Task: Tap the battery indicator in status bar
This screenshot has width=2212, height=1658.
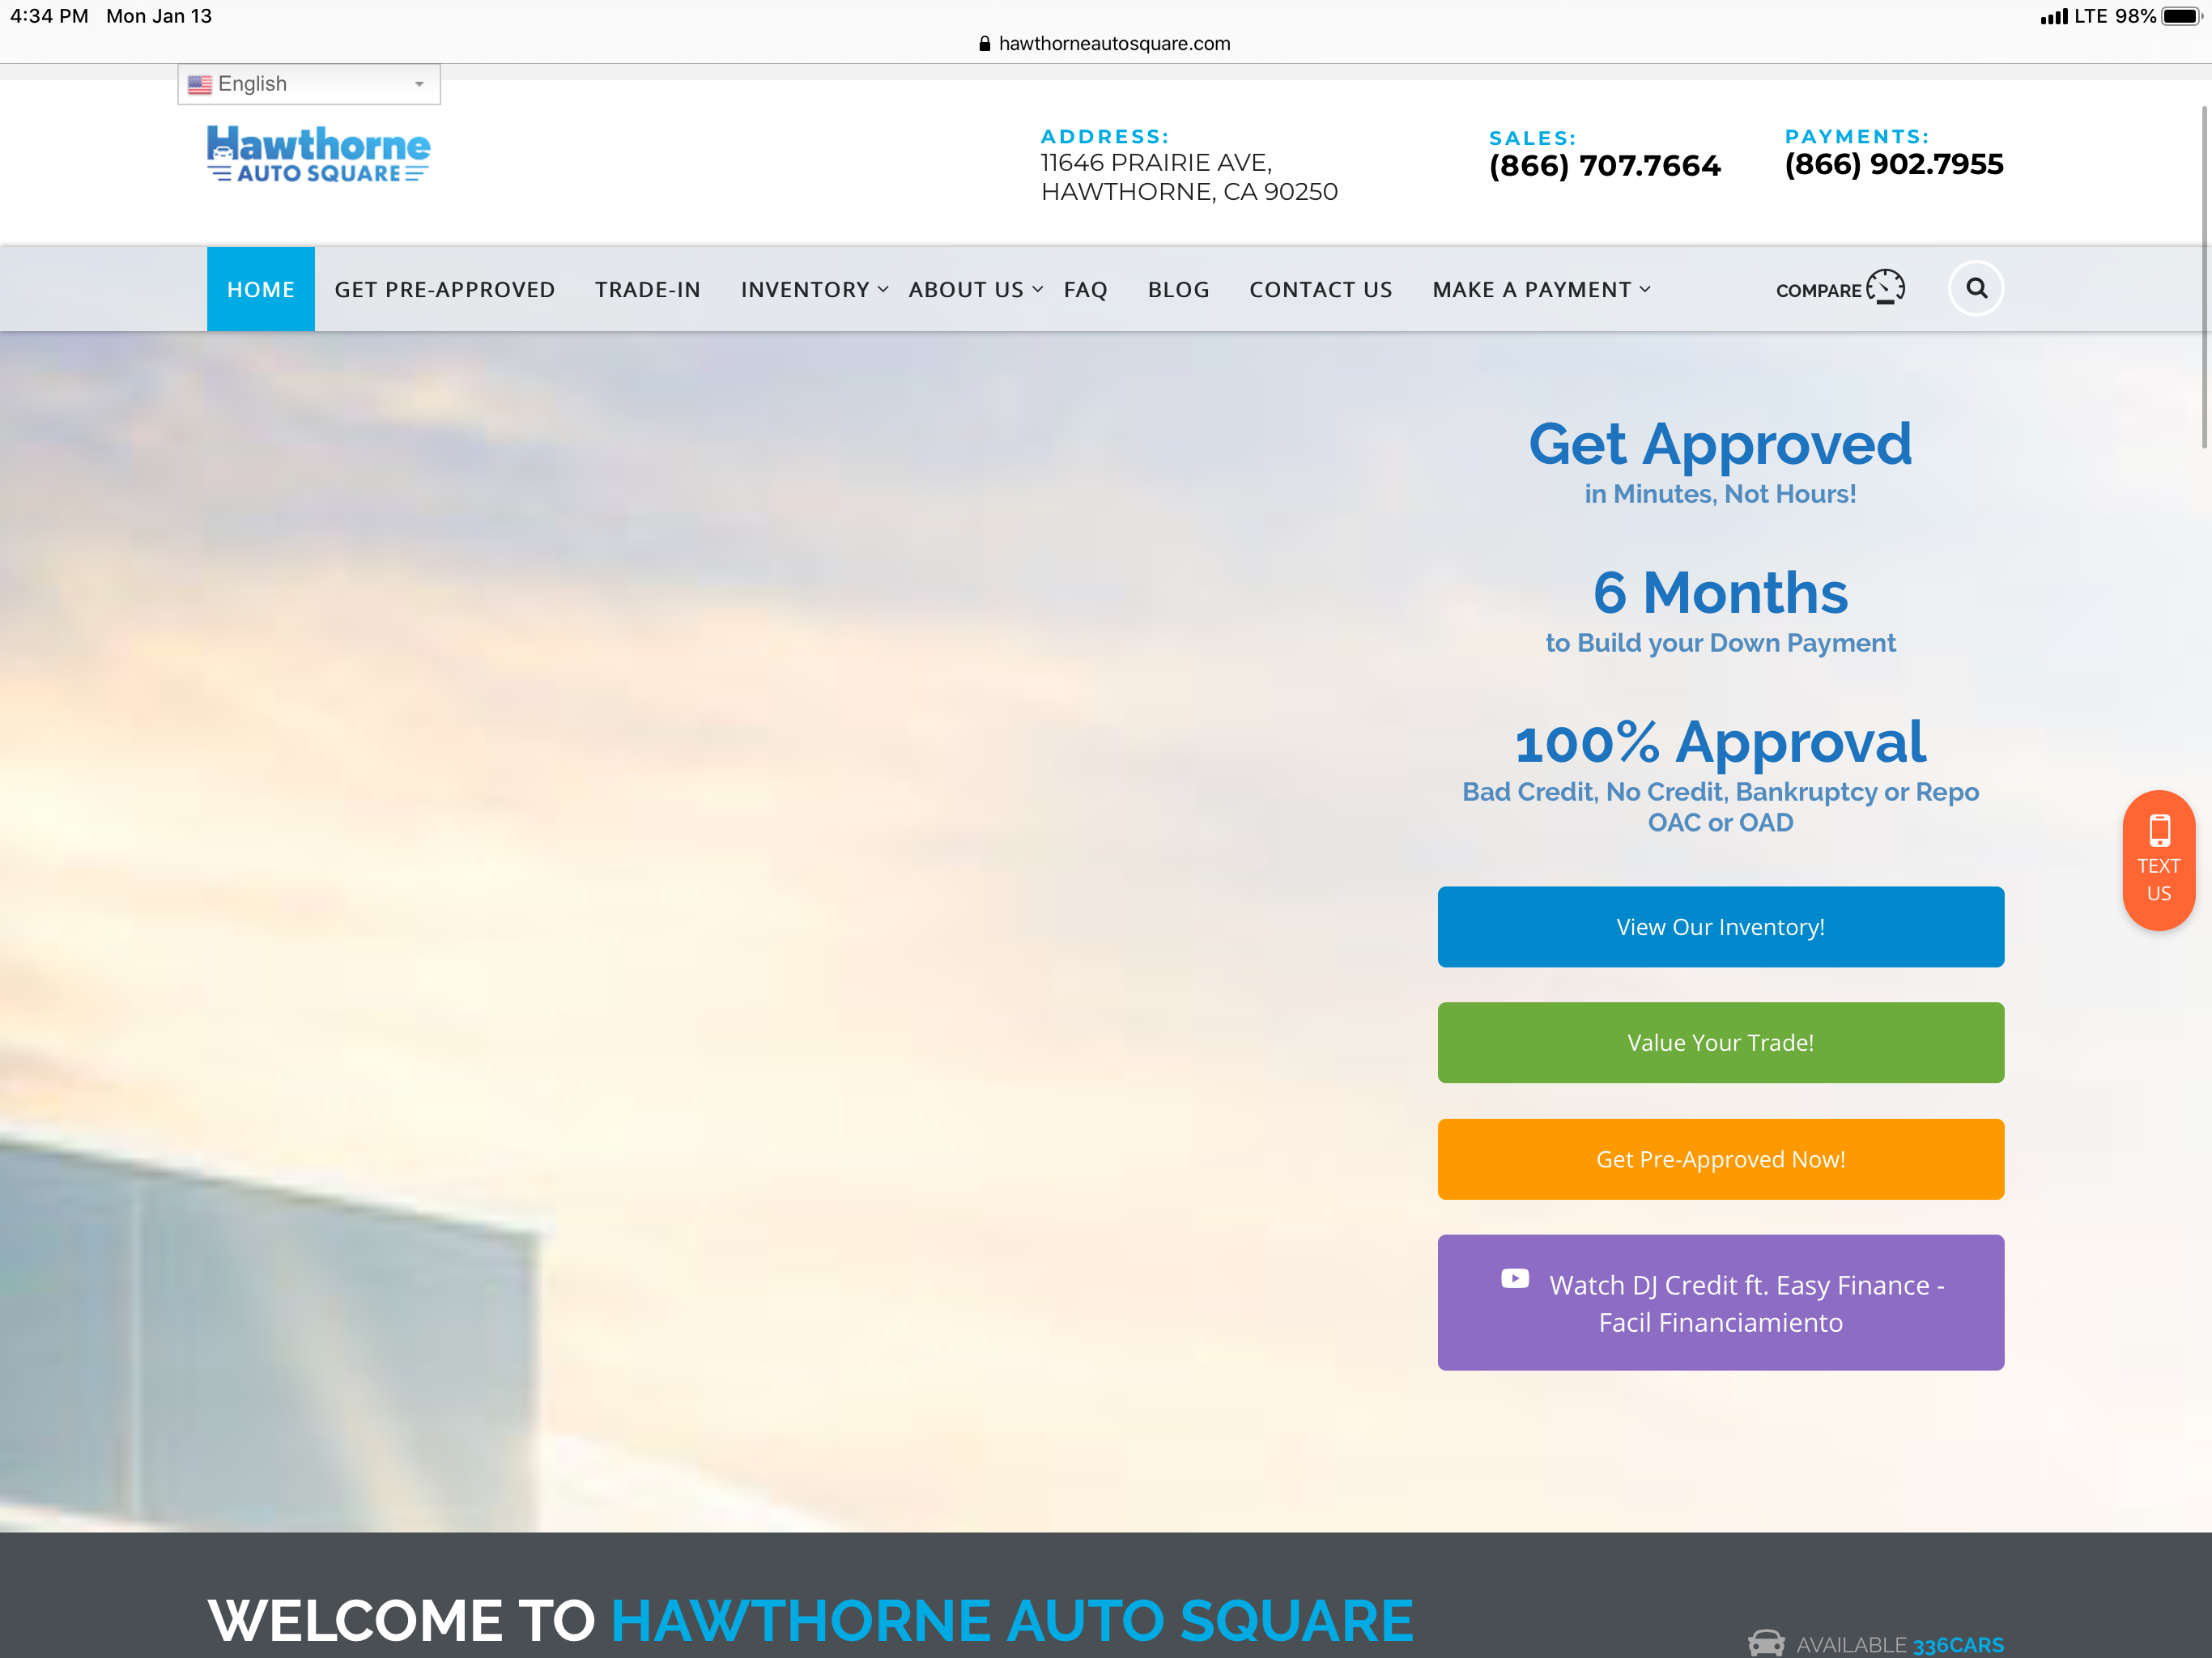Action: tap(2181, 16)
